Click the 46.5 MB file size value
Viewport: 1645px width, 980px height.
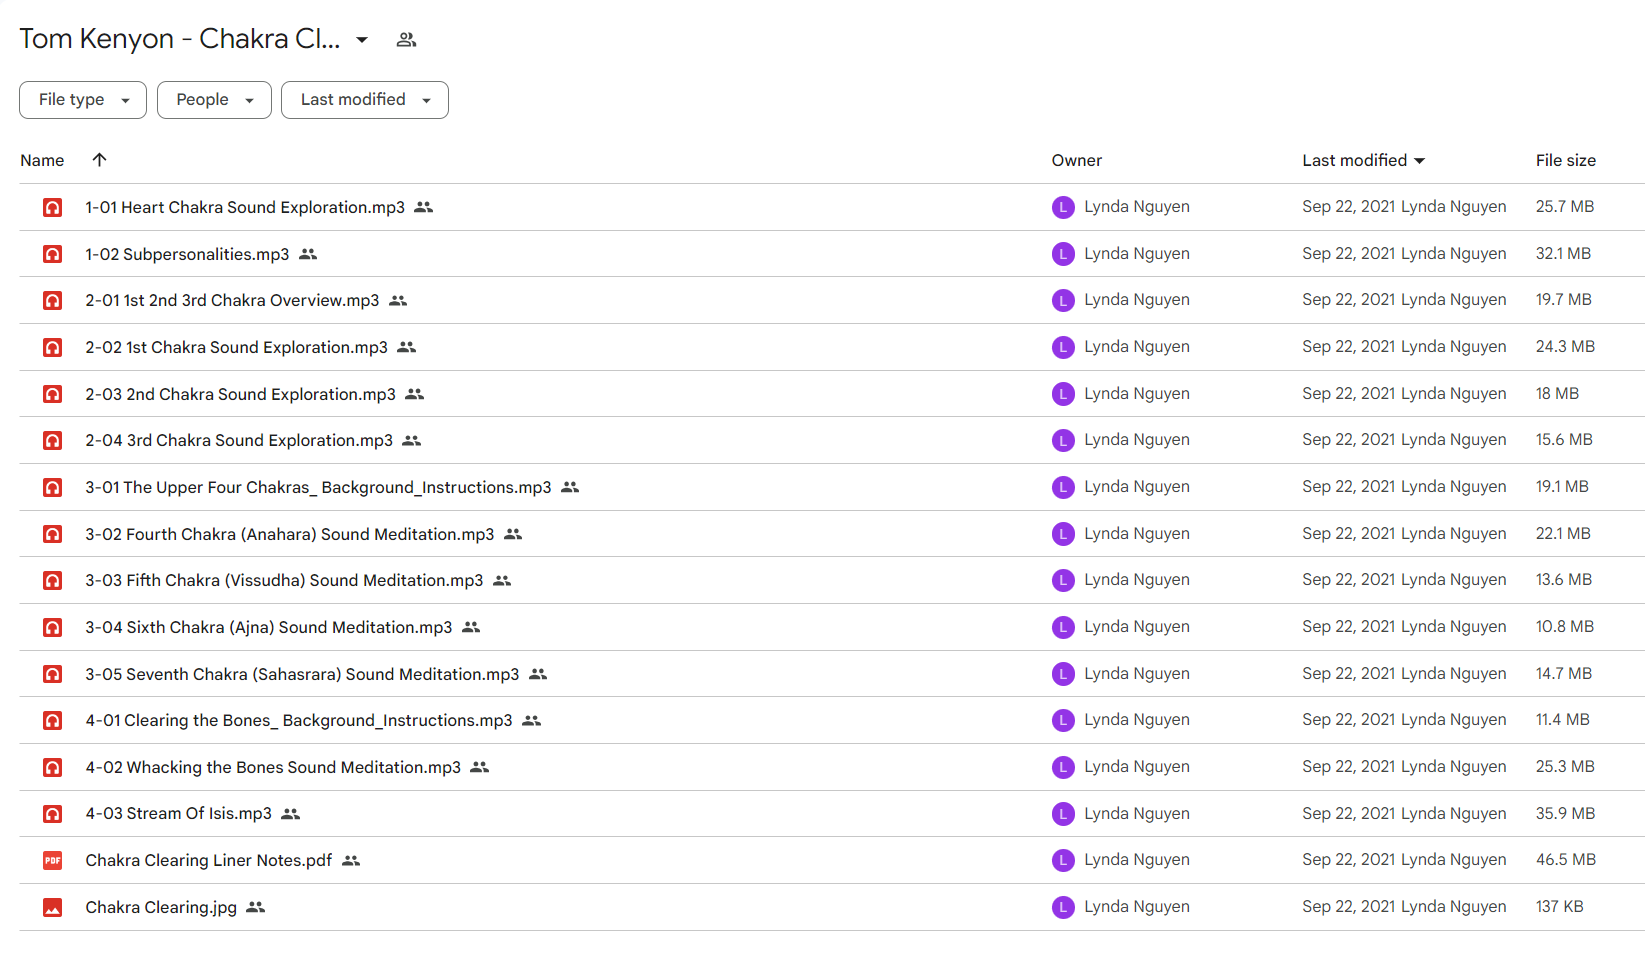(x=1566, y=860)
